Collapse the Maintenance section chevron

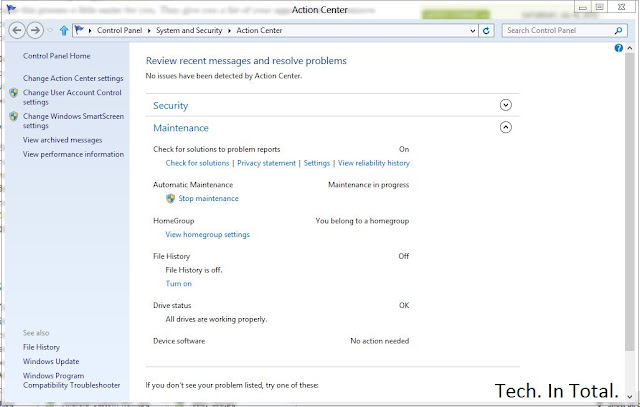(x=505, y=127)
